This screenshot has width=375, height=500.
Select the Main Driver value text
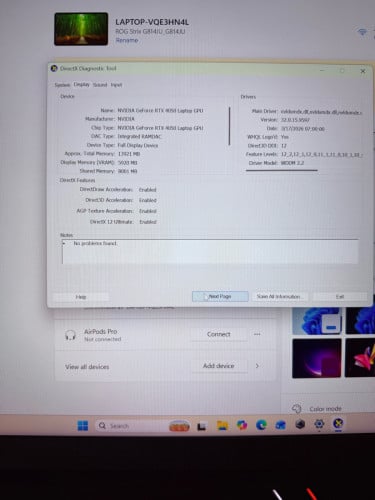pyautogui.click(x=321, y=112)
